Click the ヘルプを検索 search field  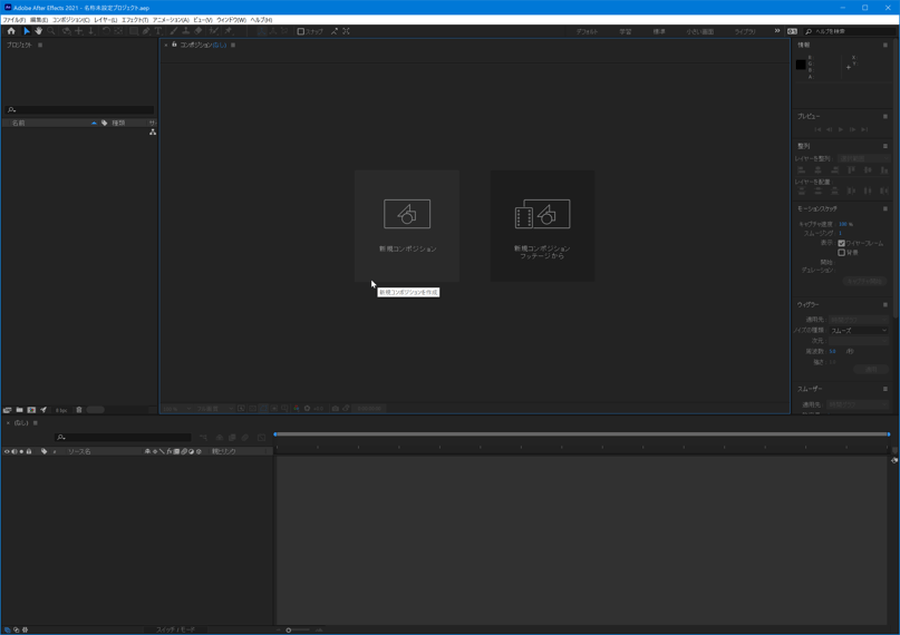pos(850,31)
